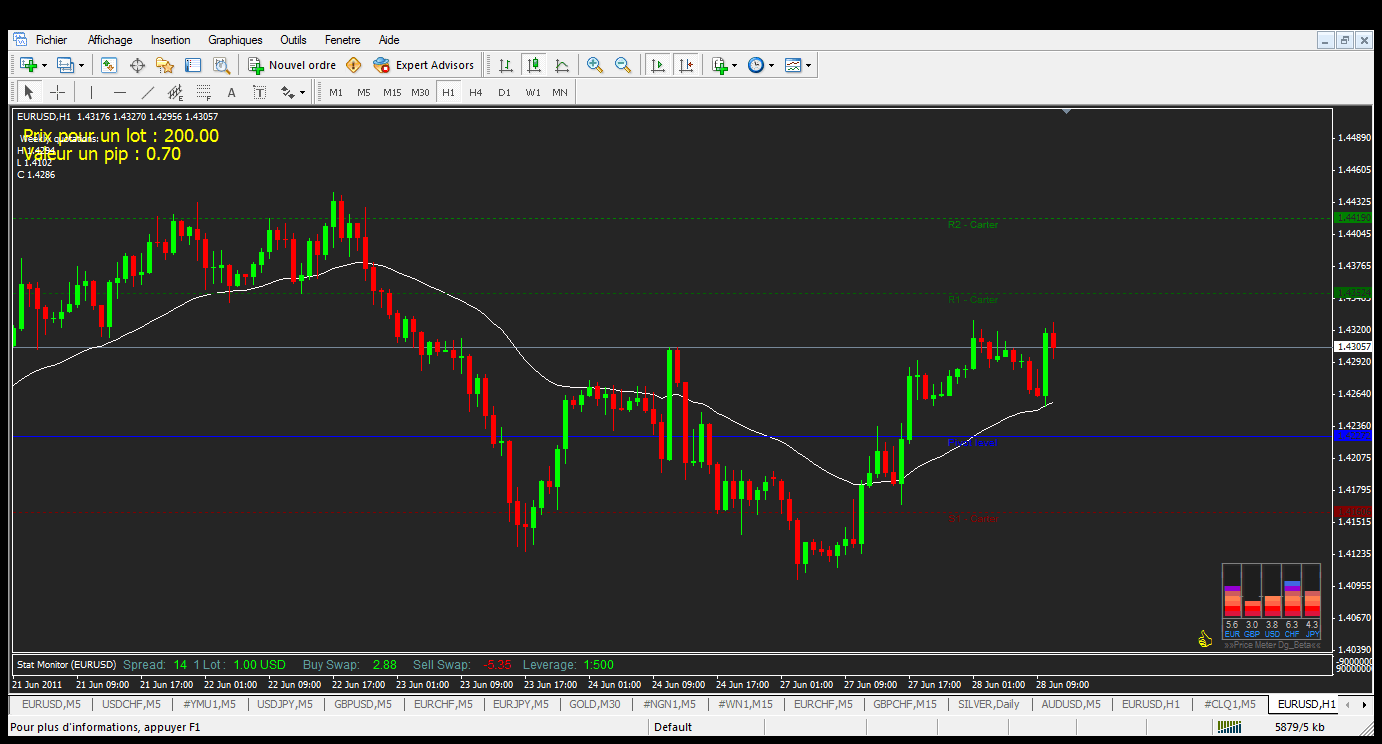Draw a trendline with the diagonal line tool
This screenshot has height=744, width=1382.
(x=148, y=93)
